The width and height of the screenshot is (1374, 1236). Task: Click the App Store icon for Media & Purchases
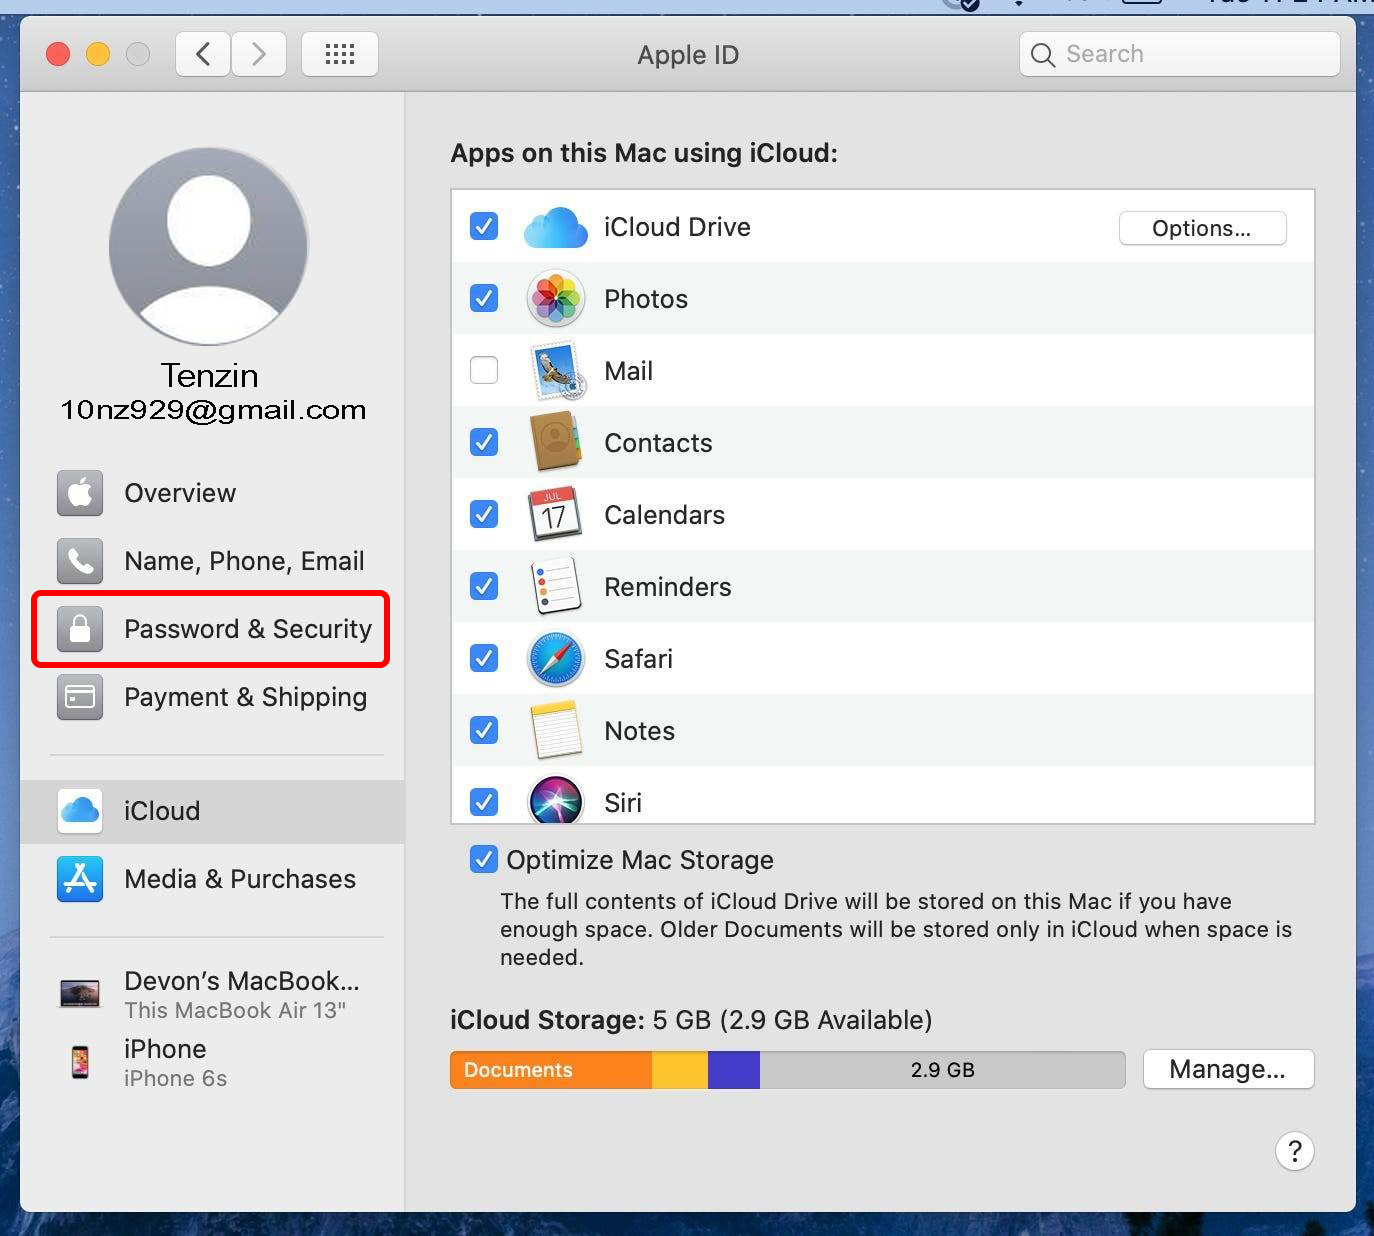pos(80,879)
